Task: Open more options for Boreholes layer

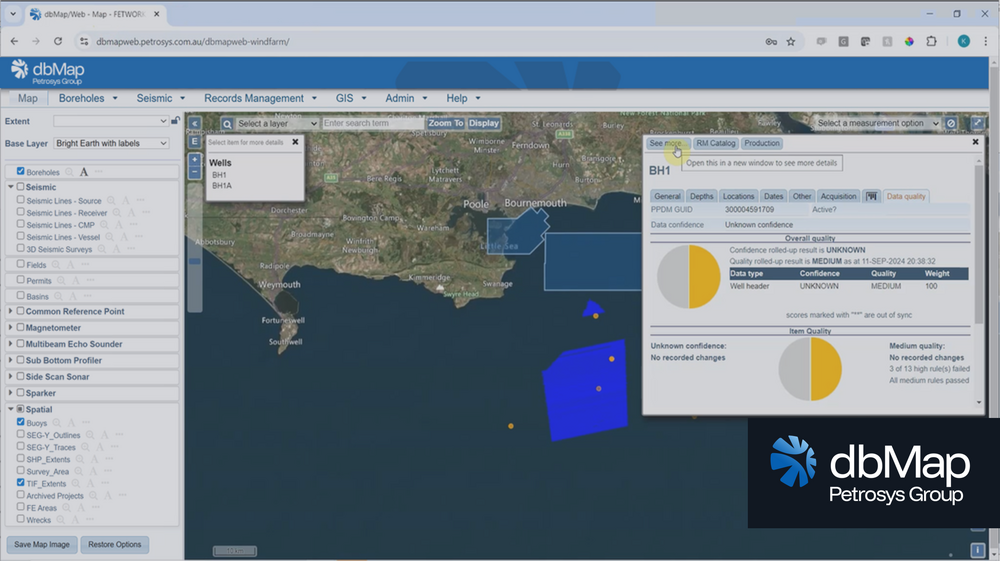Action: point(98,172)
